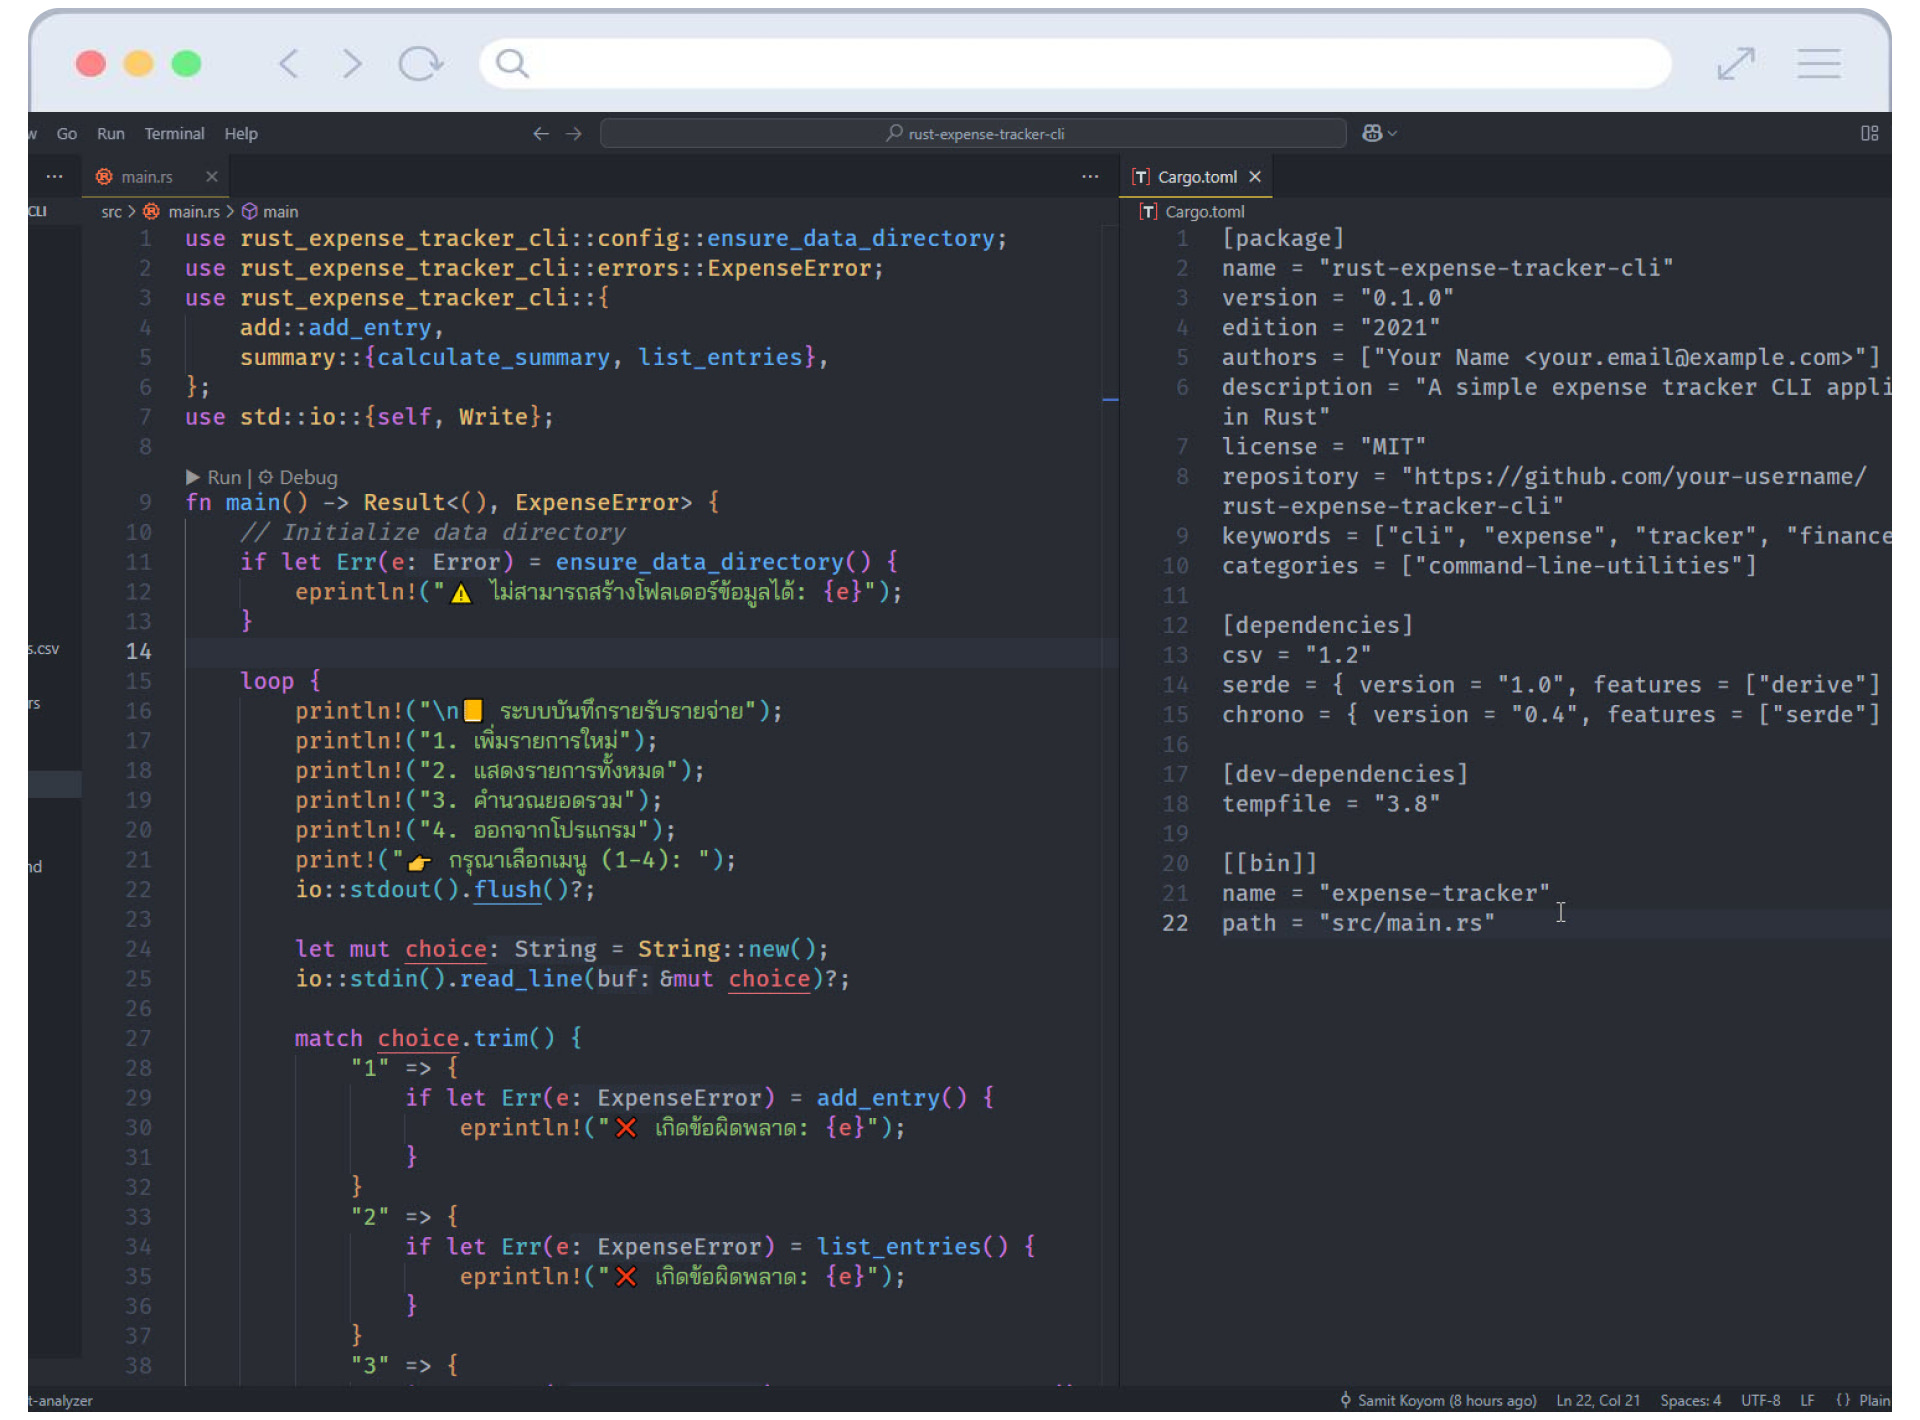Open sidebar more actions ellipsis
Image resolution: width=1920 pixels, height=1420 pixels.
[55, 177]
